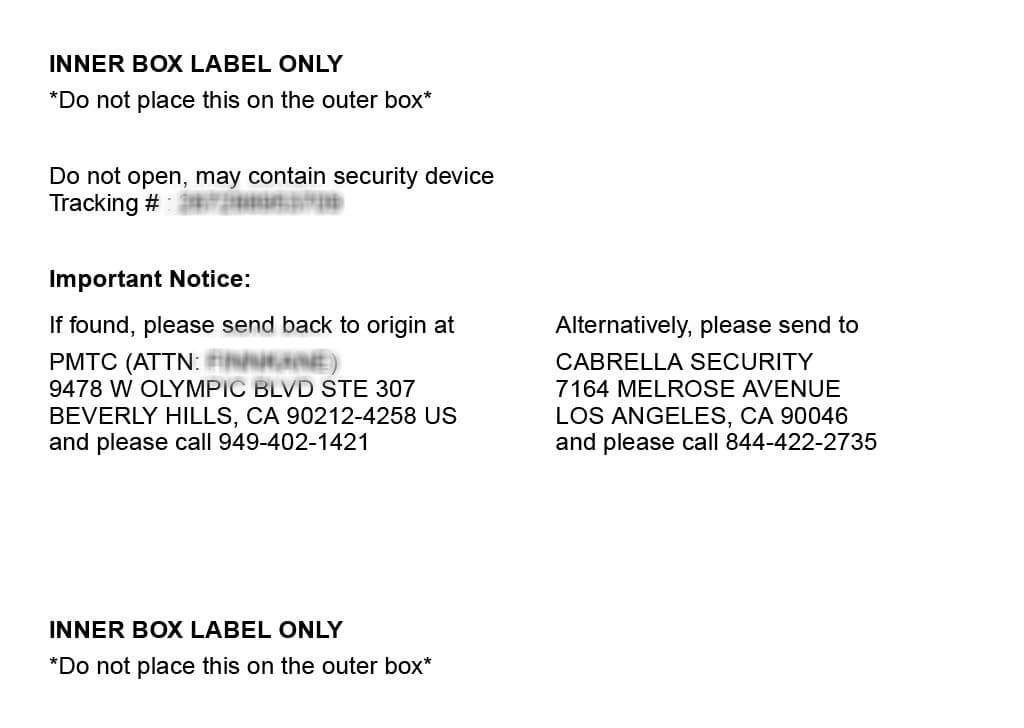The image size is (1024, 728).
Task: Click the top outer box warning line
Action: pos(240,100)
